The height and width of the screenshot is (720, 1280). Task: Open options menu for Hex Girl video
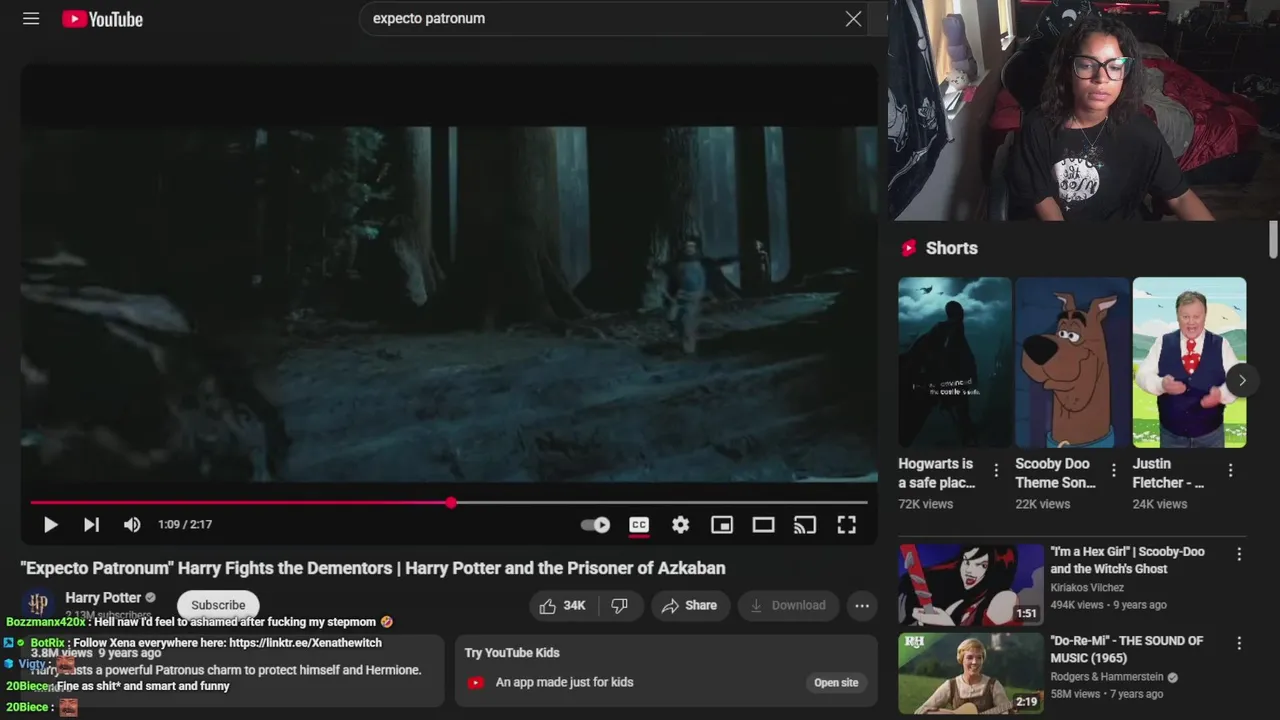[x=1239, y=554]
